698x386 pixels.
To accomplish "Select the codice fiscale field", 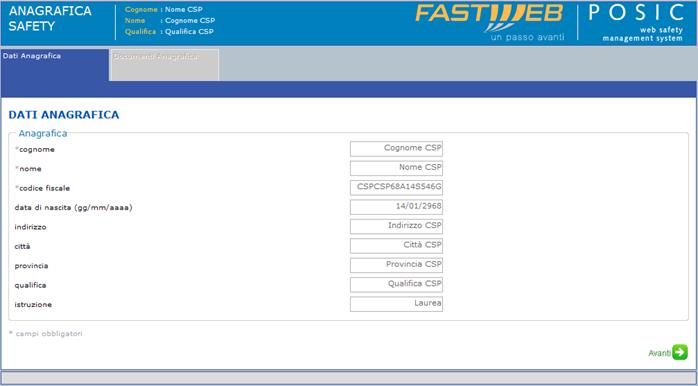I will (396, 188).
